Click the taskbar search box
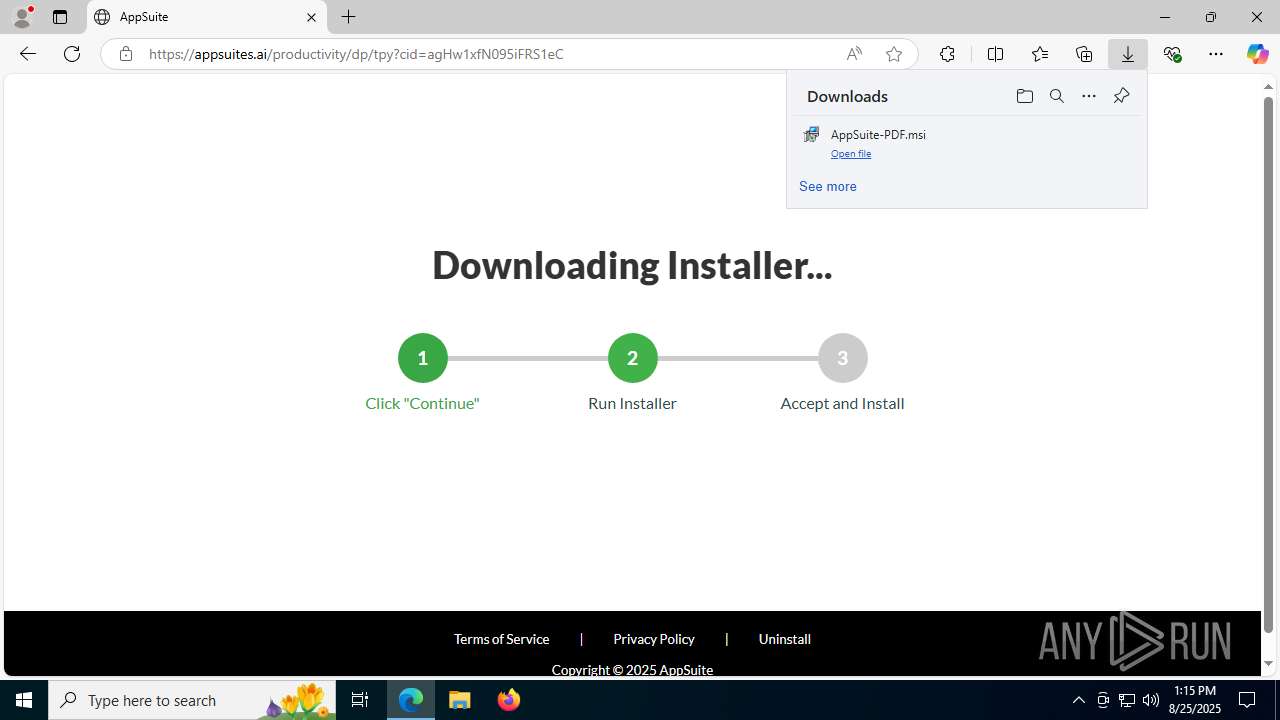1280x720 pixels. (x=192, y=700)
